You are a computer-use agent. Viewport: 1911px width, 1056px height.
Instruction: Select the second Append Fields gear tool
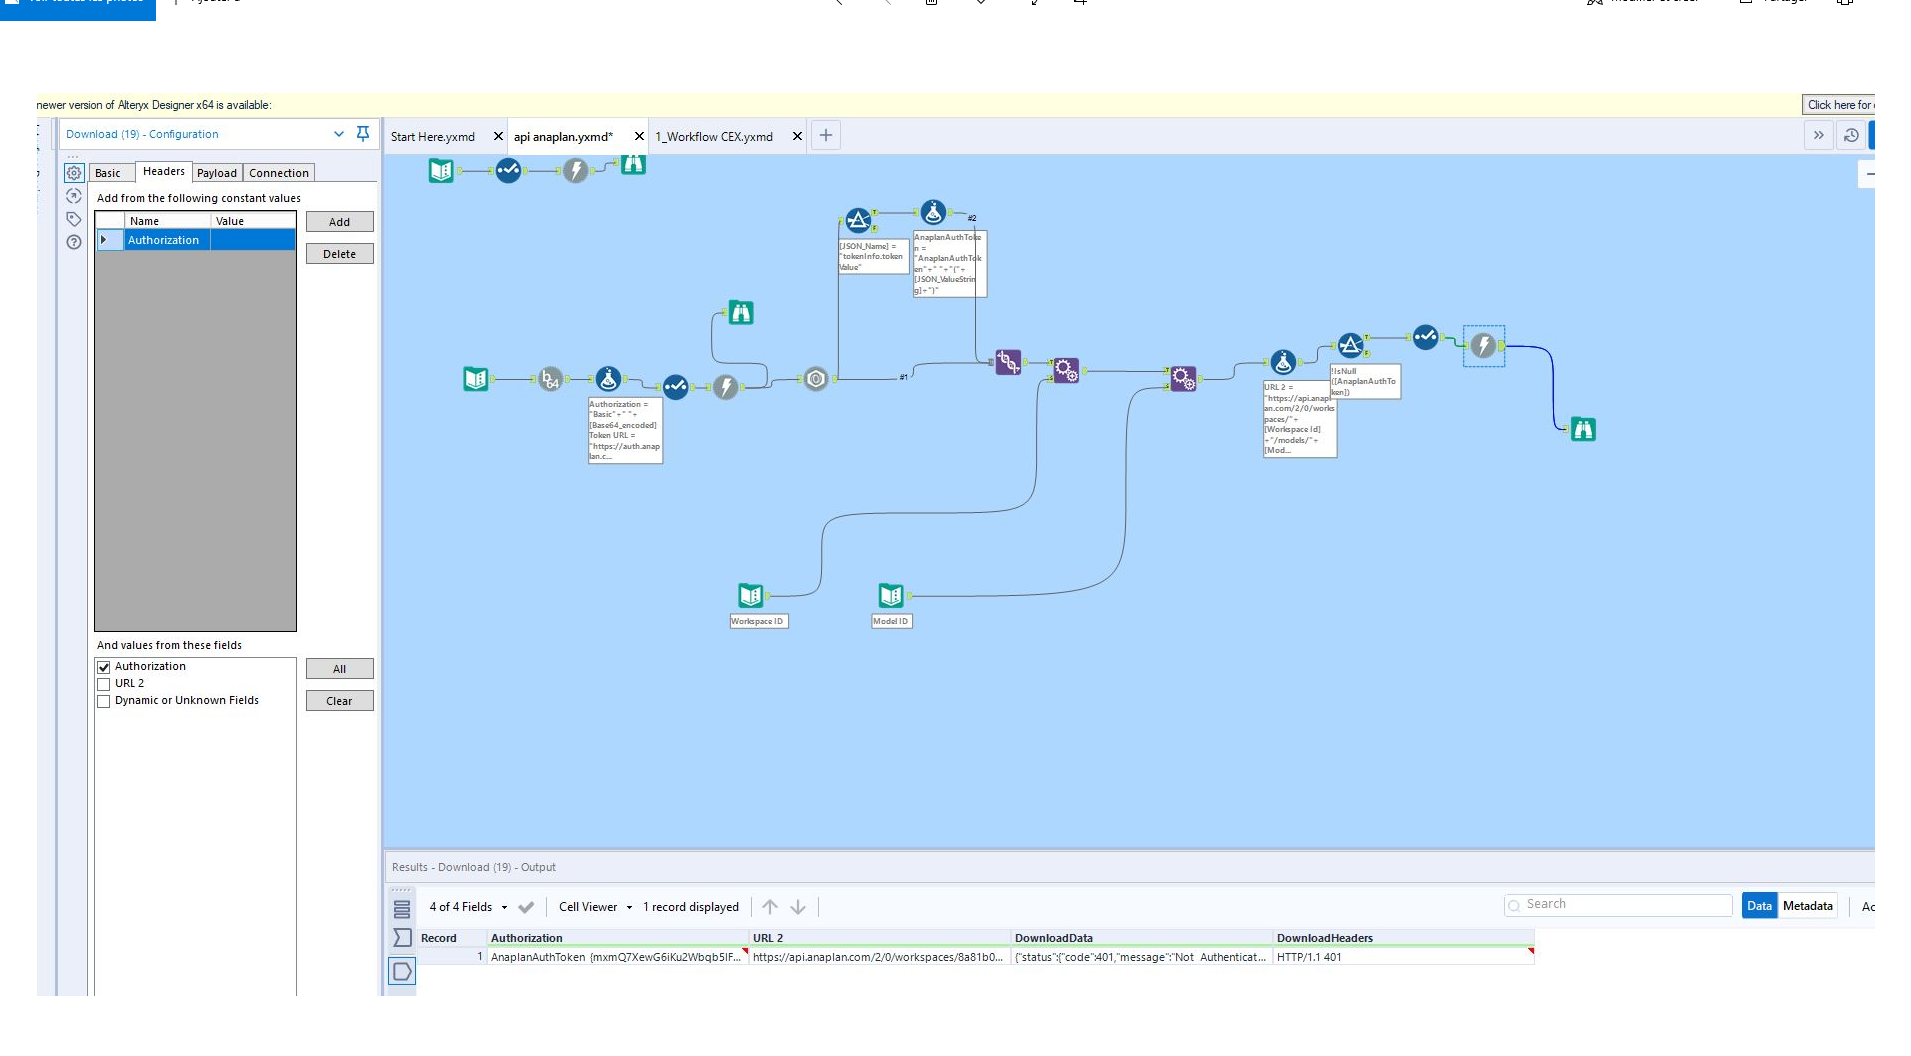[1183, 378]
